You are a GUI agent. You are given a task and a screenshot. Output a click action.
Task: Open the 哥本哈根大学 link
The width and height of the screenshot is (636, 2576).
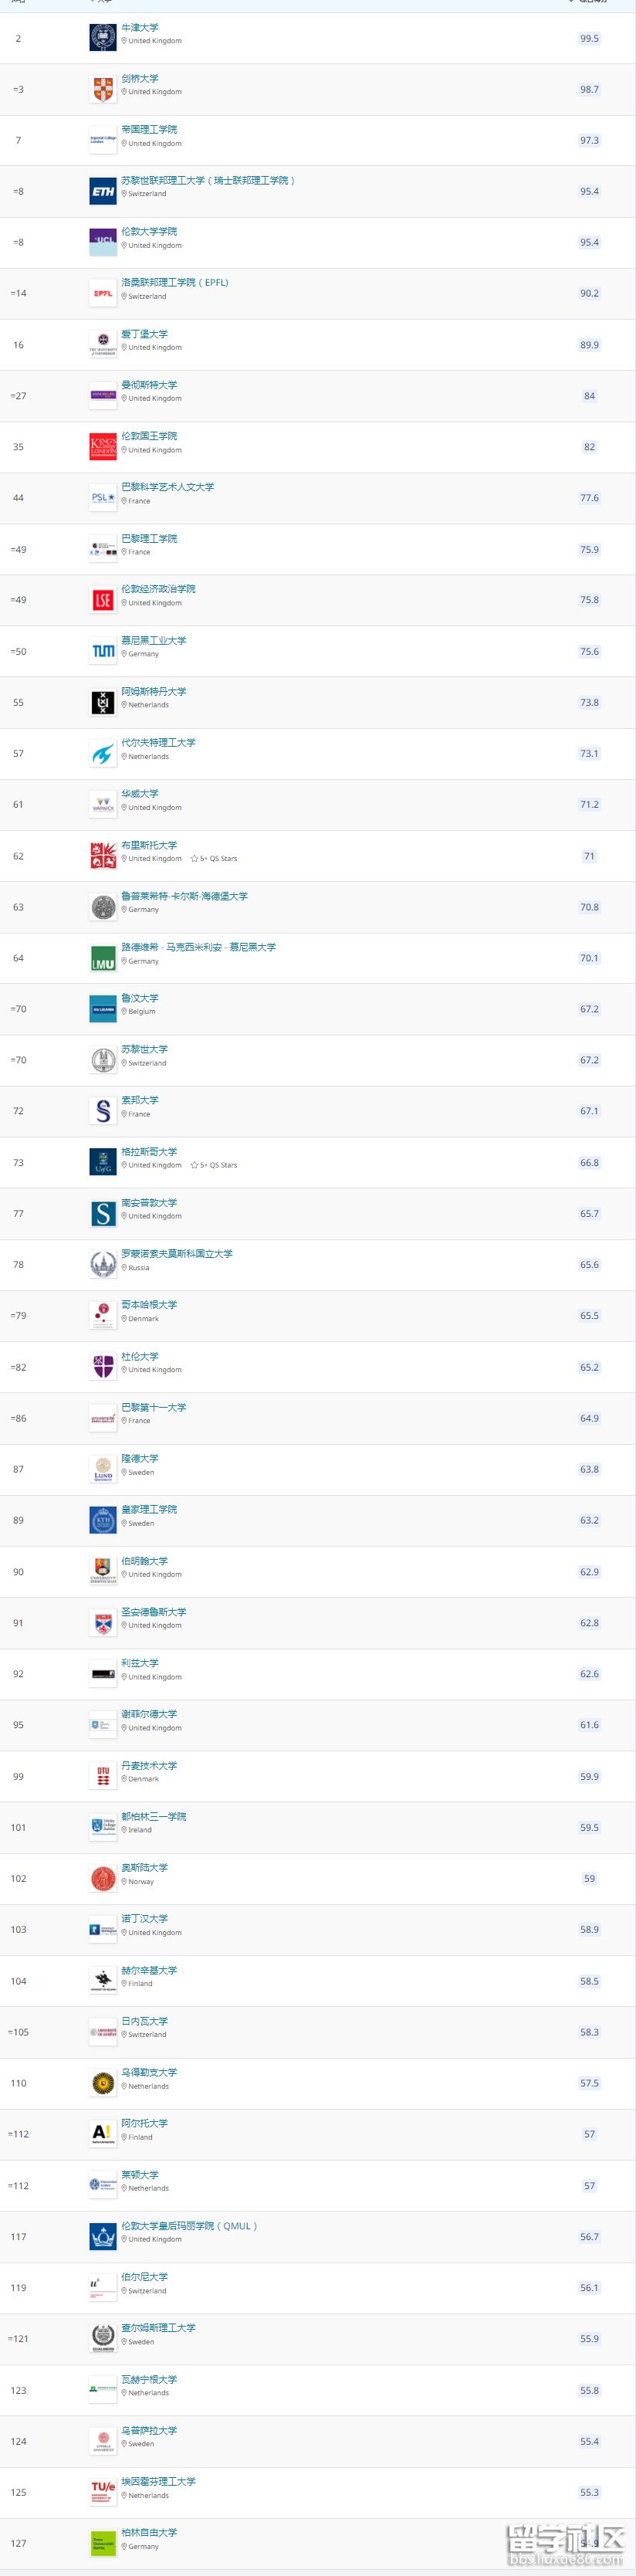149,1305
